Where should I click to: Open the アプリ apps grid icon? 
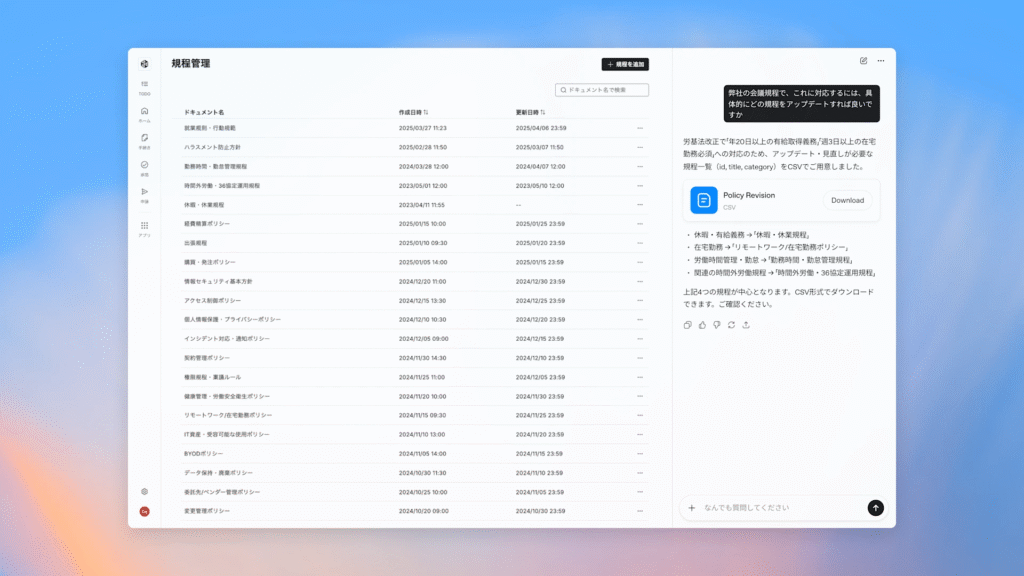point(145,228)
